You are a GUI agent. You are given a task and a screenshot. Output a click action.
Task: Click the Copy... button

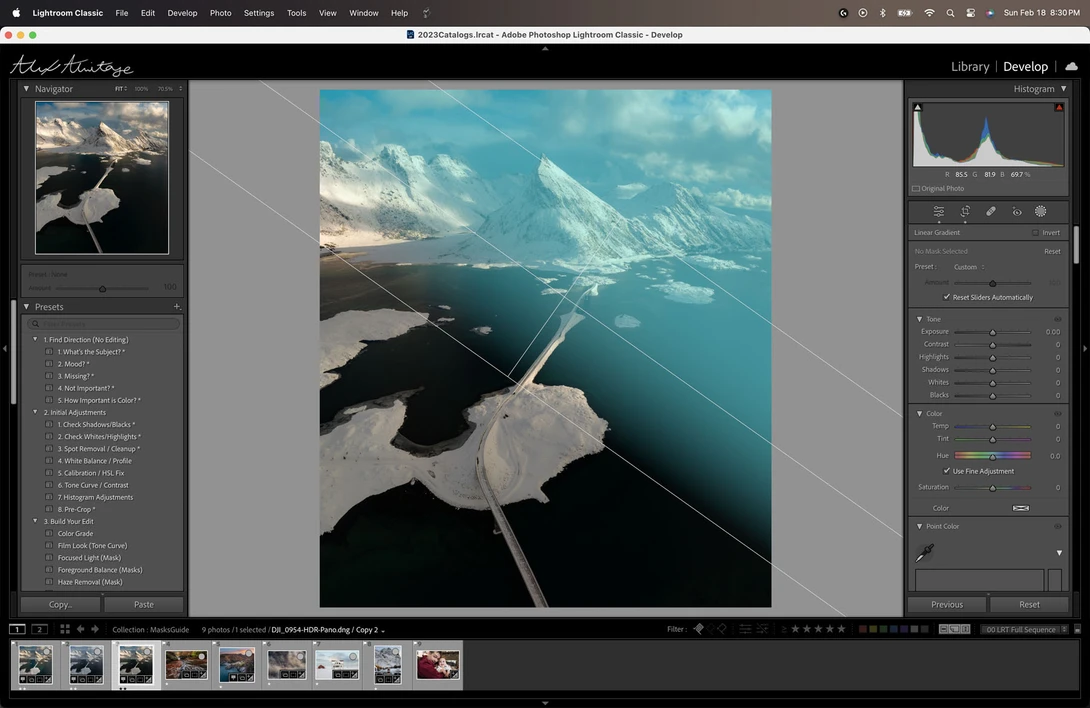click(60, 604)
